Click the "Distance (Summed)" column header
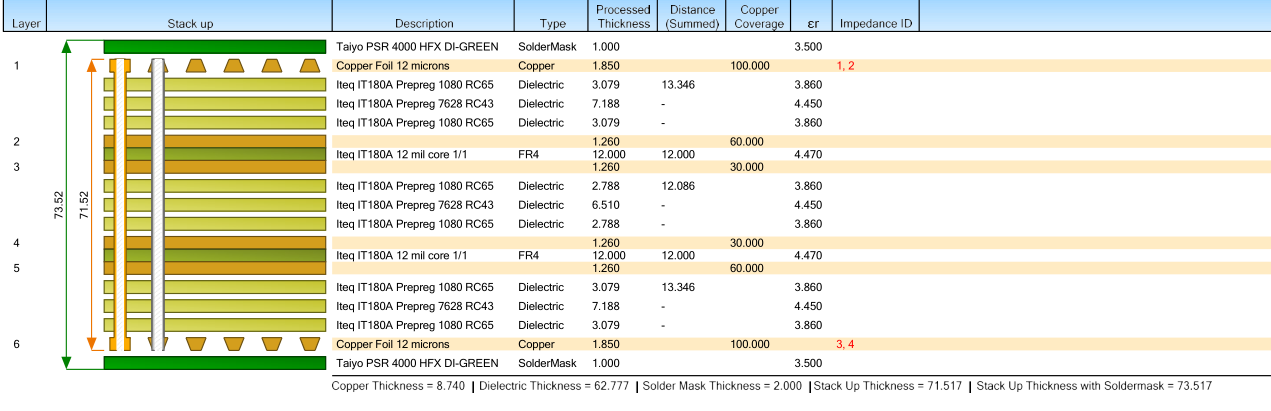 tap(691, 16)
